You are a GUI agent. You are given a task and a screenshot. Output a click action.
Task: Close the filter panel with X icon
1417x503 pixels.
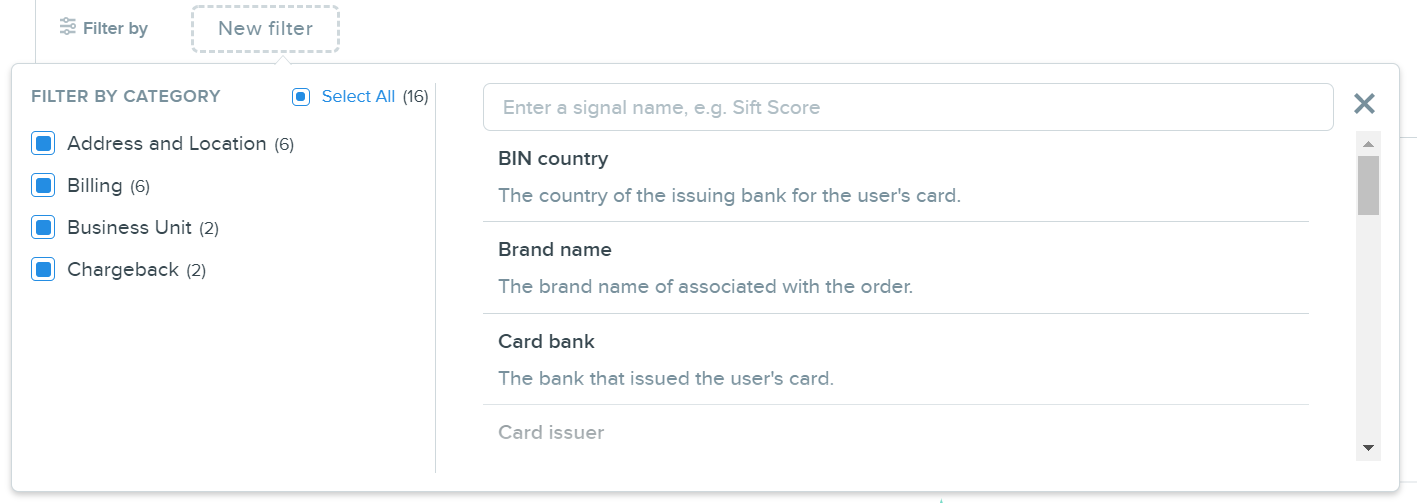tap(1364, 104)
